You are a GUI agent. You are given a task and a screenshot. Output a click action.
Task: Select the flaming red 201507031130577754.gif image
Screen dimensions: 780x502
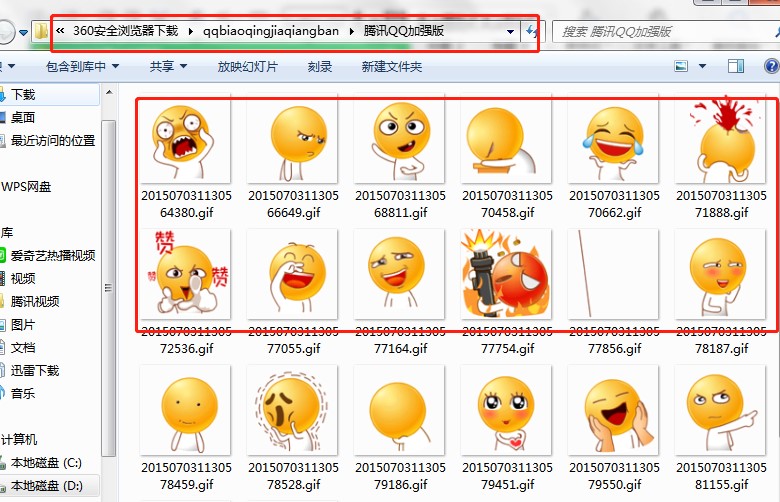506,274
